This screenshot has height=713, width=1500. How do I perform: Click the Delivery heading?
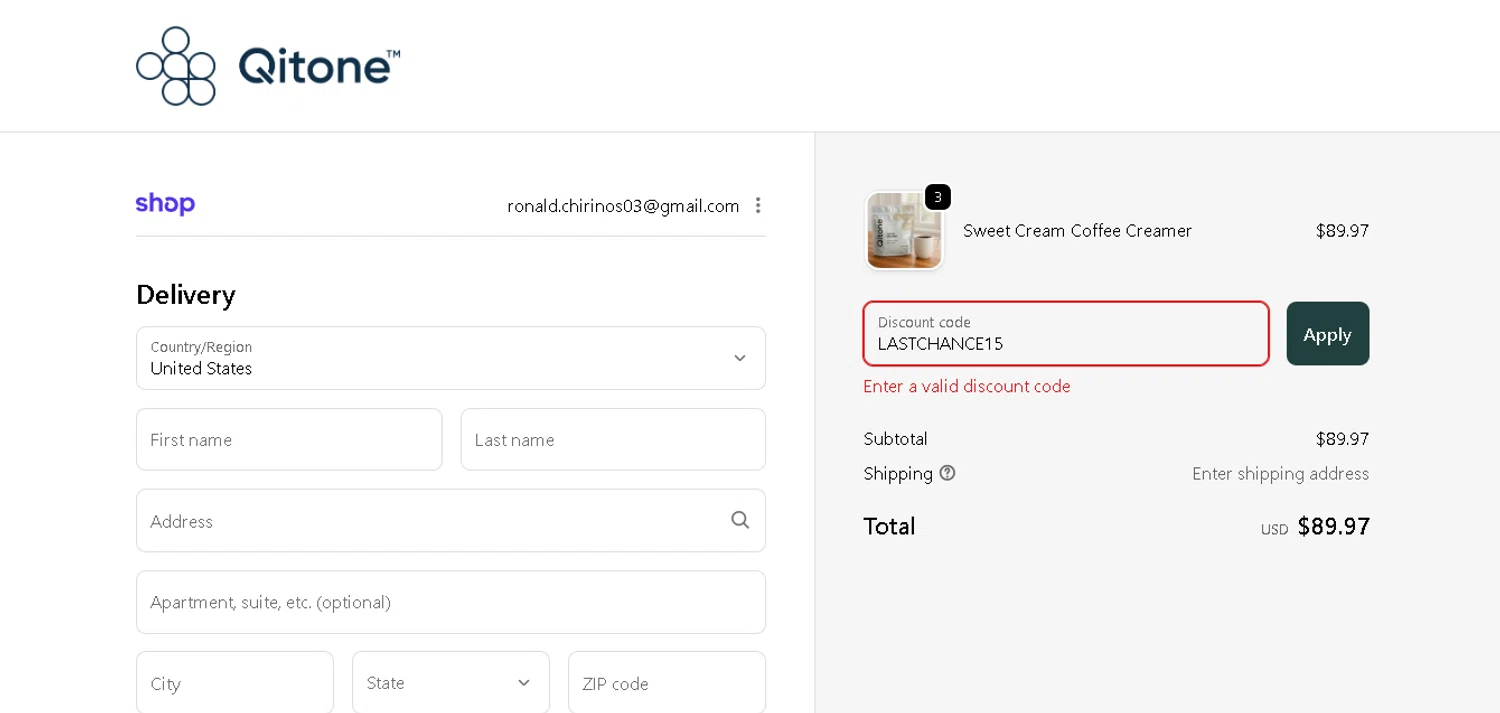[186, 295]
